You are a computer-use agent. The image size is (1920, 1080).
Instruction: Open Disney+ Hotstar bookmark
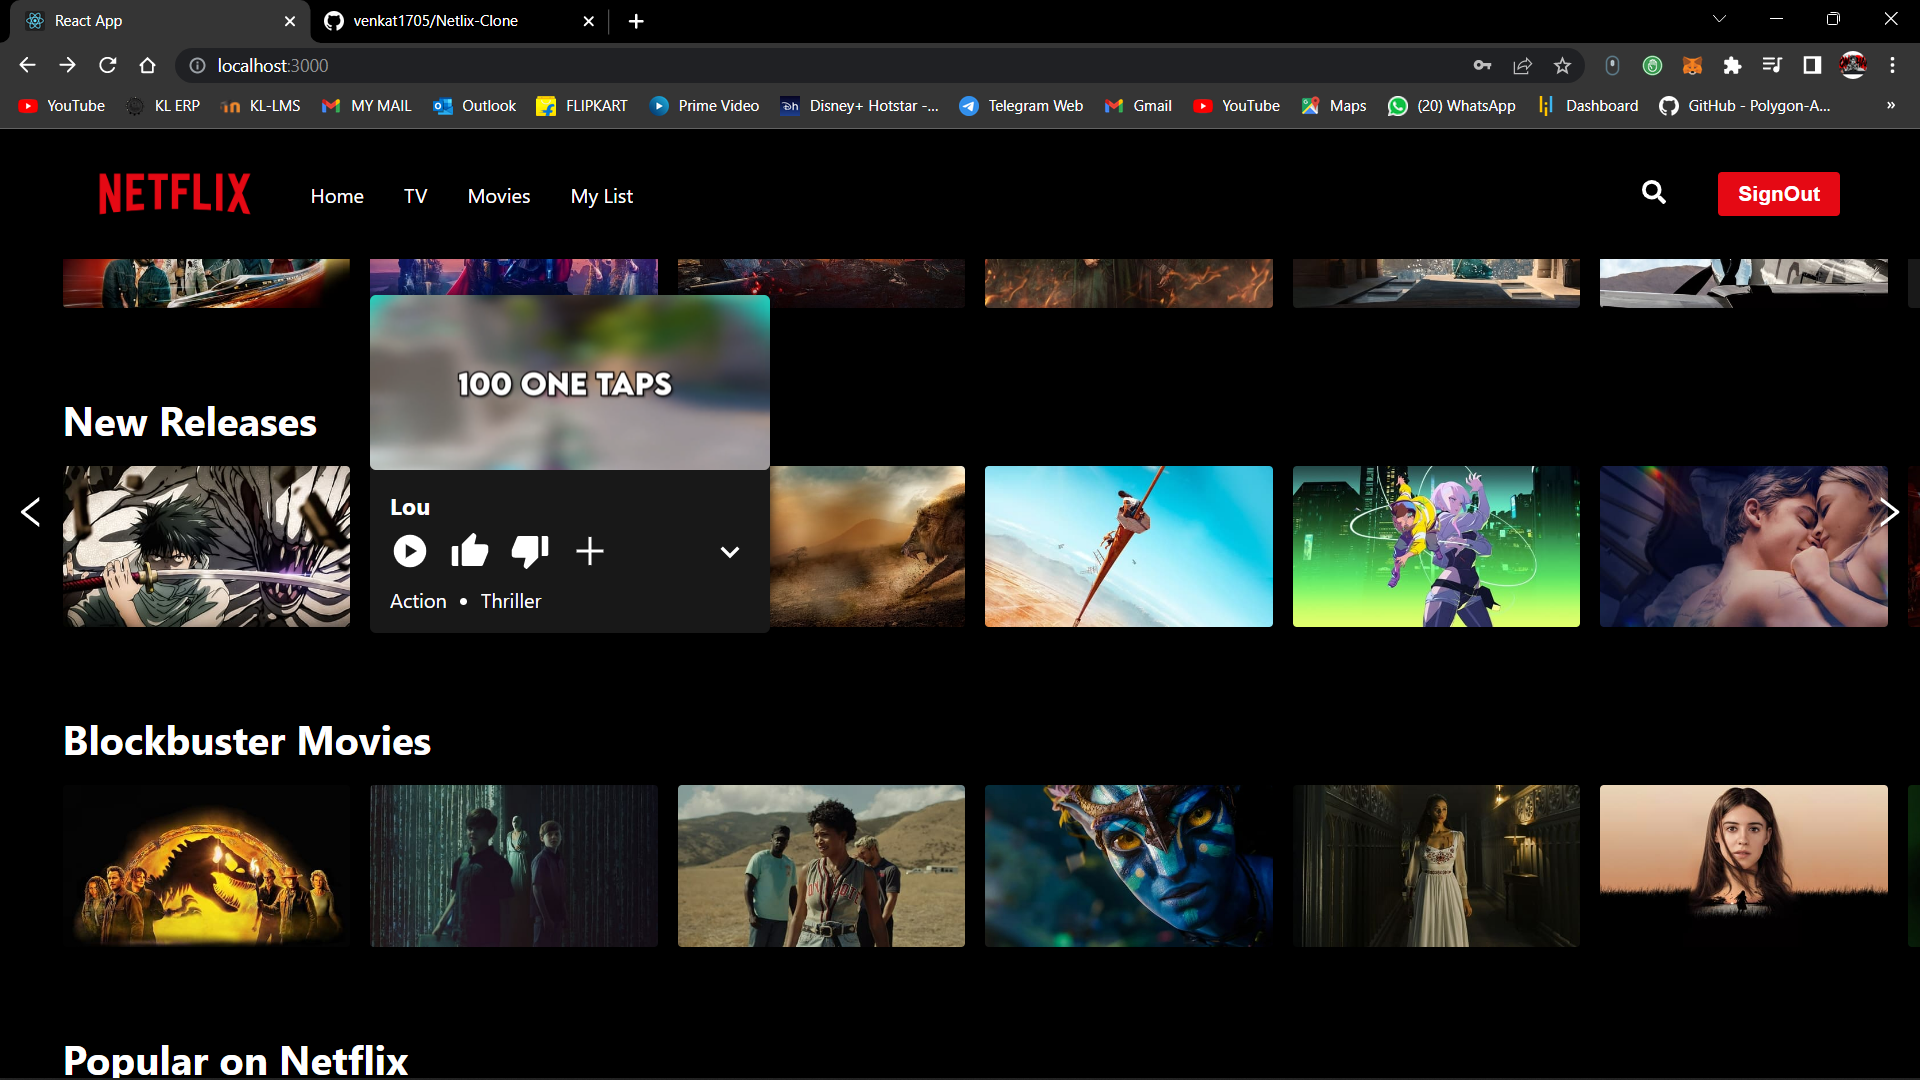[860, 106]
